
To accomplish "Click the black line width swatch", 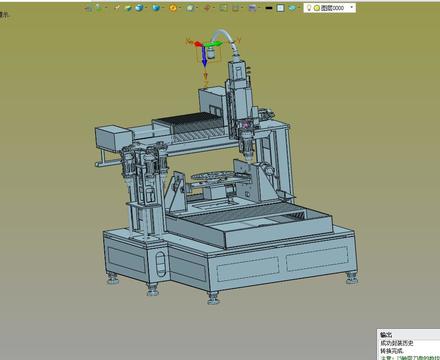I will tap(269, 8).
